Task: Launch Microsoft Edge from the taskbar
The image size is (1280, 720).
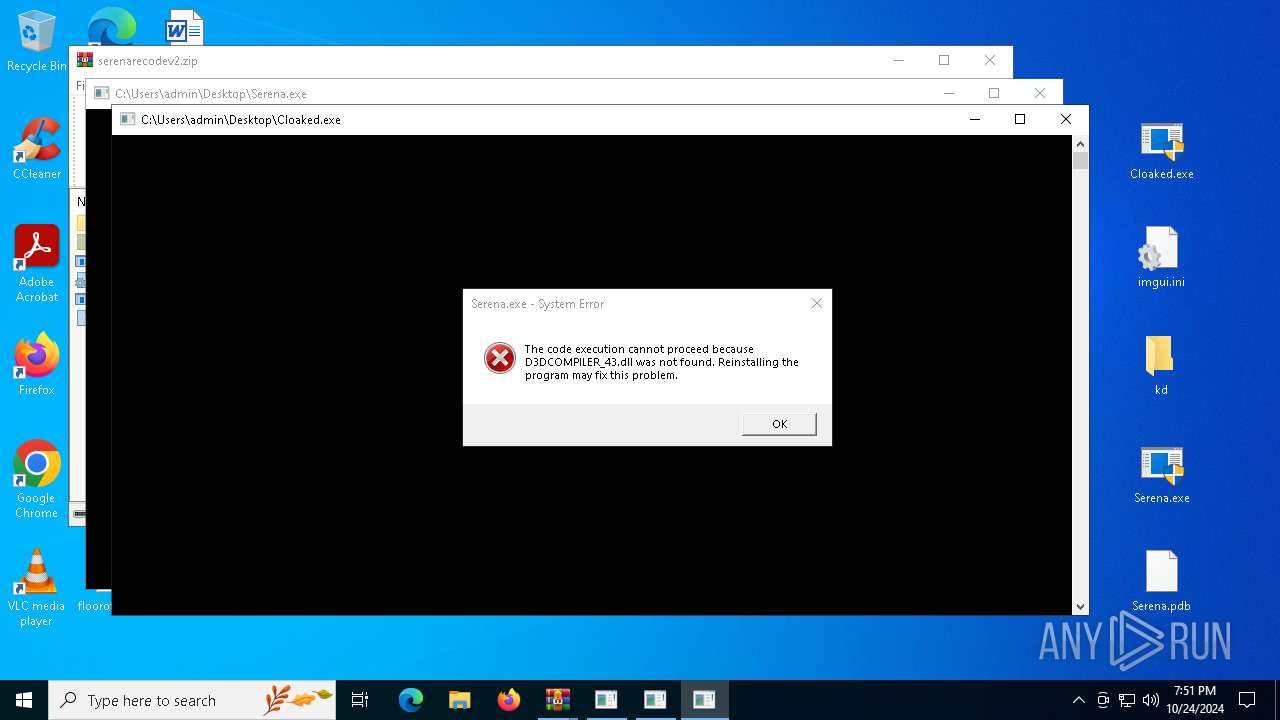Action: (410, 700)
